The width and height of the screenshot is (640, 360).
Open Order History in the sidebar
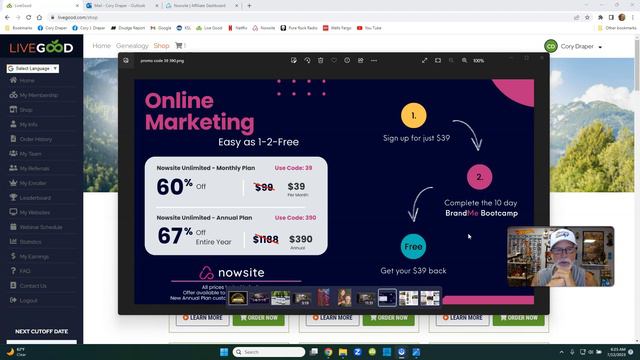tap(36, 139)
